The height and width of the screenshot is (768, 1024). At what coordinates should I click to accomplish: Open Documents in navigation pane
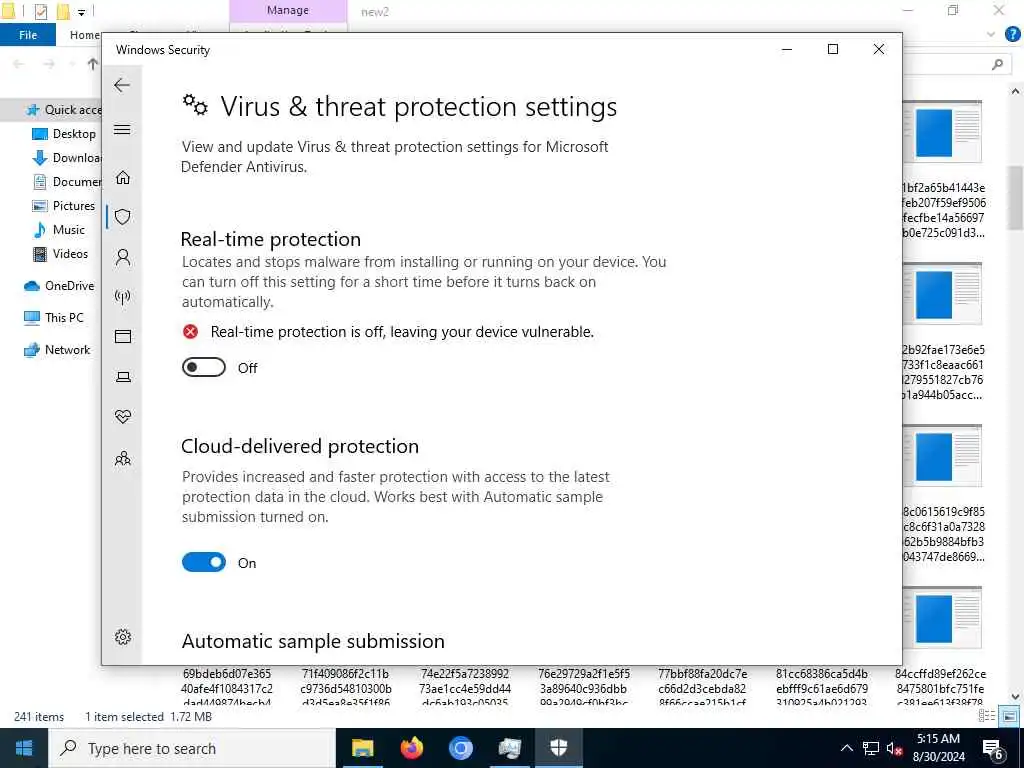click(x=67, y=182)
